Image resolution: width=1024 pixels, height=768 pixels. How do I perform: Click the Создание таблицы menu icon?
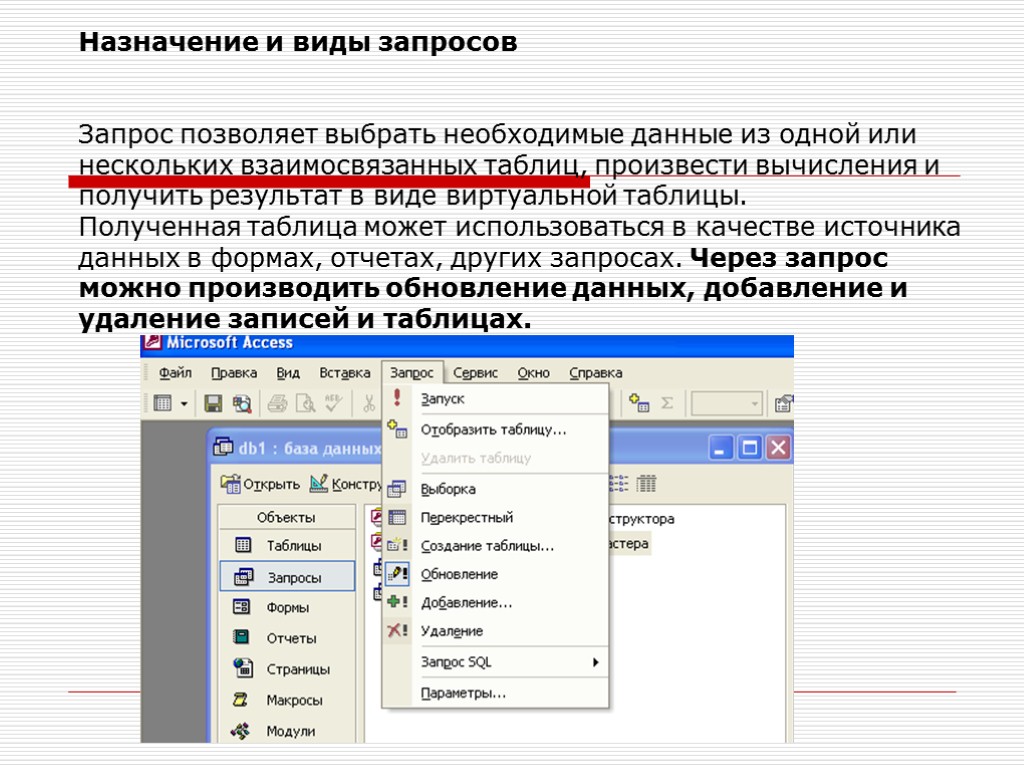click(397, 545)
